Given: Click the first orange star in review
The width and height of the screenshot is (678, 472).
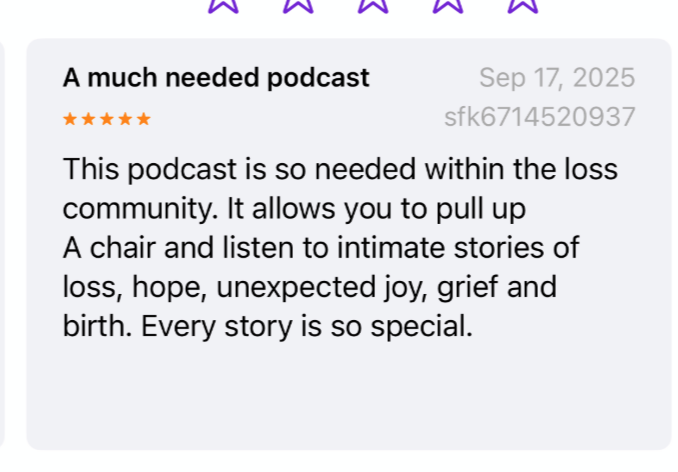Looking at the screenshot, I should click(70, 119).
